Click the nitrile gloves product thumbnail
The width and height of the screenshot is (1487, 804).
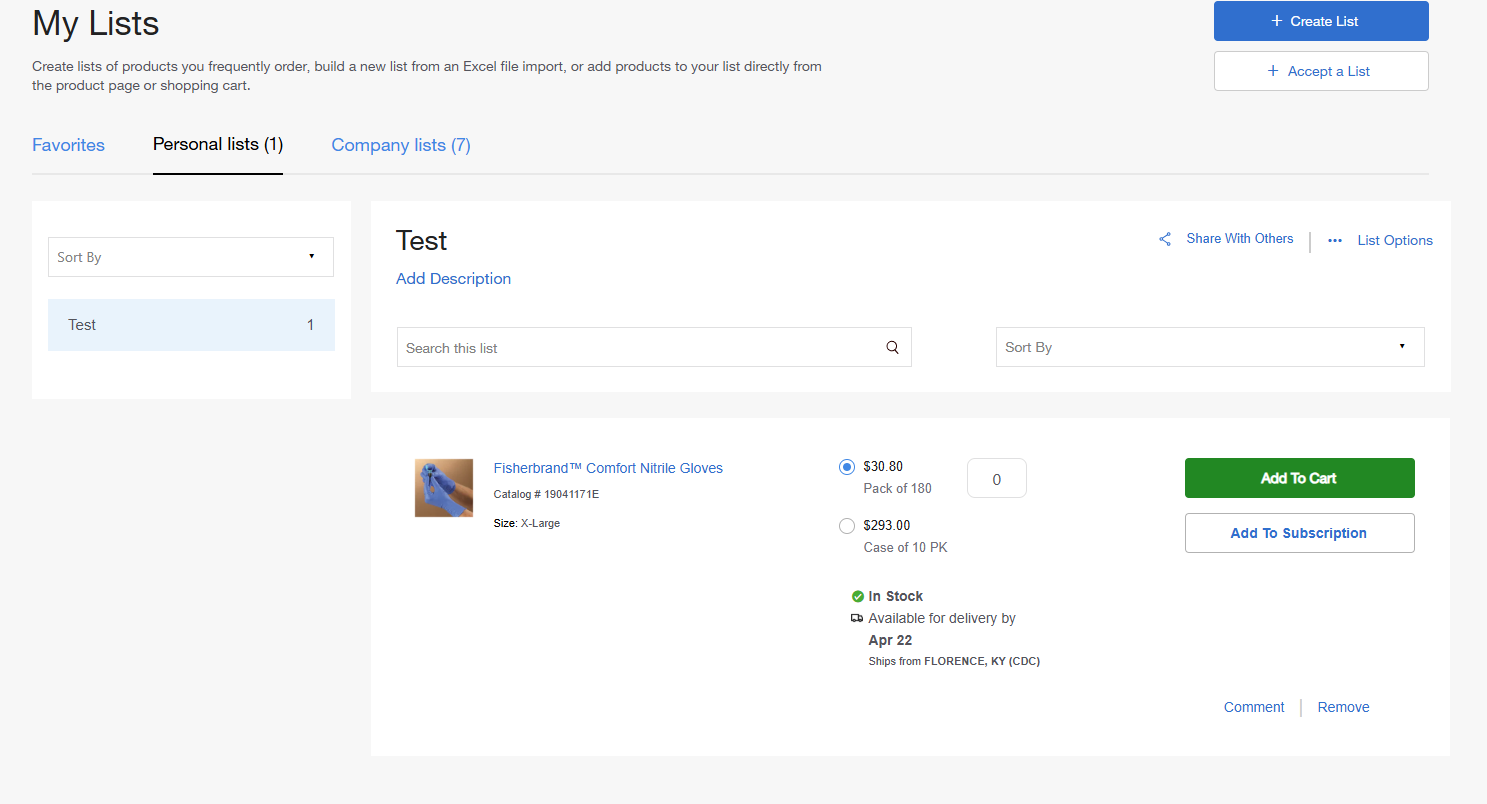point(444,488)
